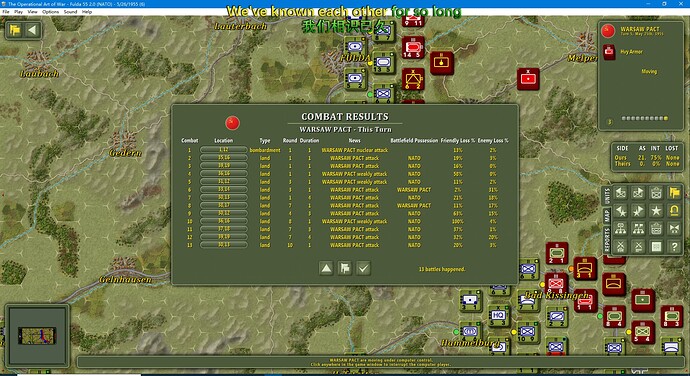The image size is (690, 376).
Task: Click the yellow undo arrow icon
Action: [674, 210]
